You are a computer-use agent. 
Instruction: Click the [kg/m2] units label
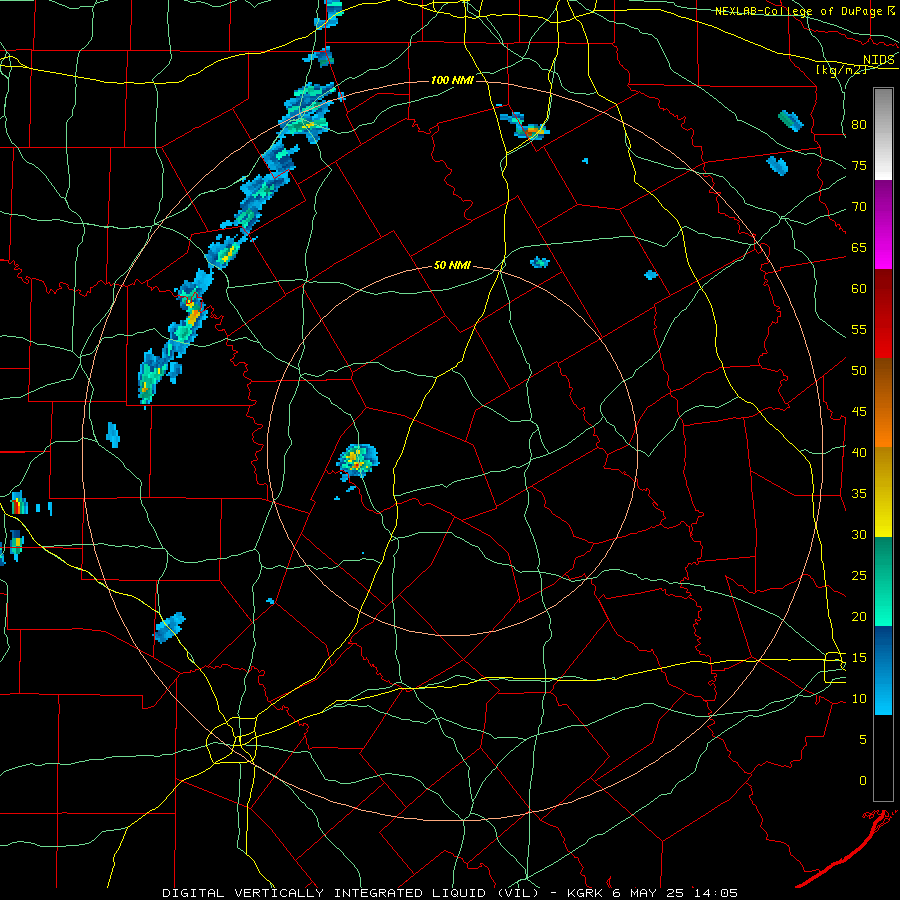(x=841, y=70)
